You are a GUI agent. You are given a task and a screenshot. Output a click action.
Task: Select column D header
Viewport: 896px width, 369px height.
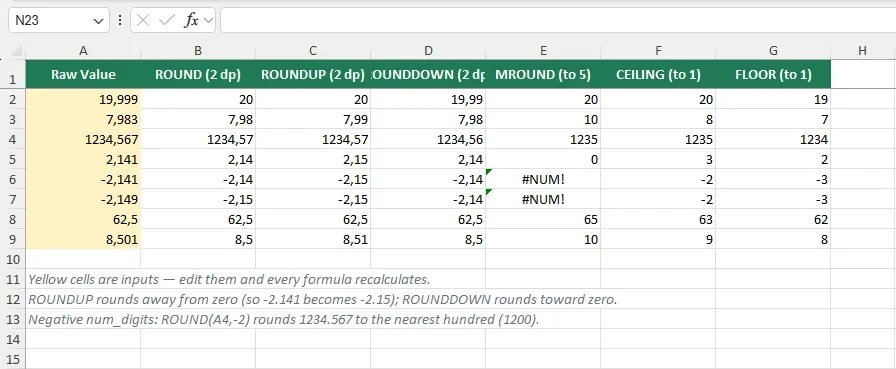[428, 51]
